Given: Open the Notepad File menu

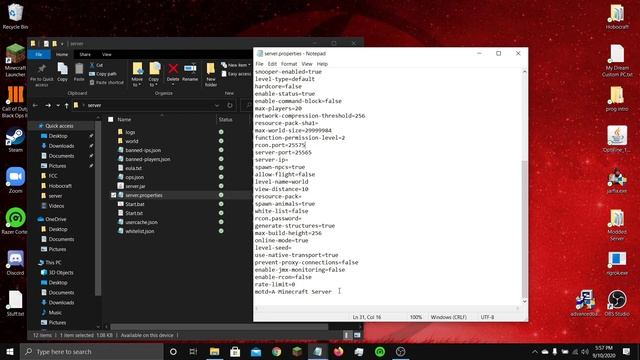Looking at the screenshot, I should pos(259,64).
